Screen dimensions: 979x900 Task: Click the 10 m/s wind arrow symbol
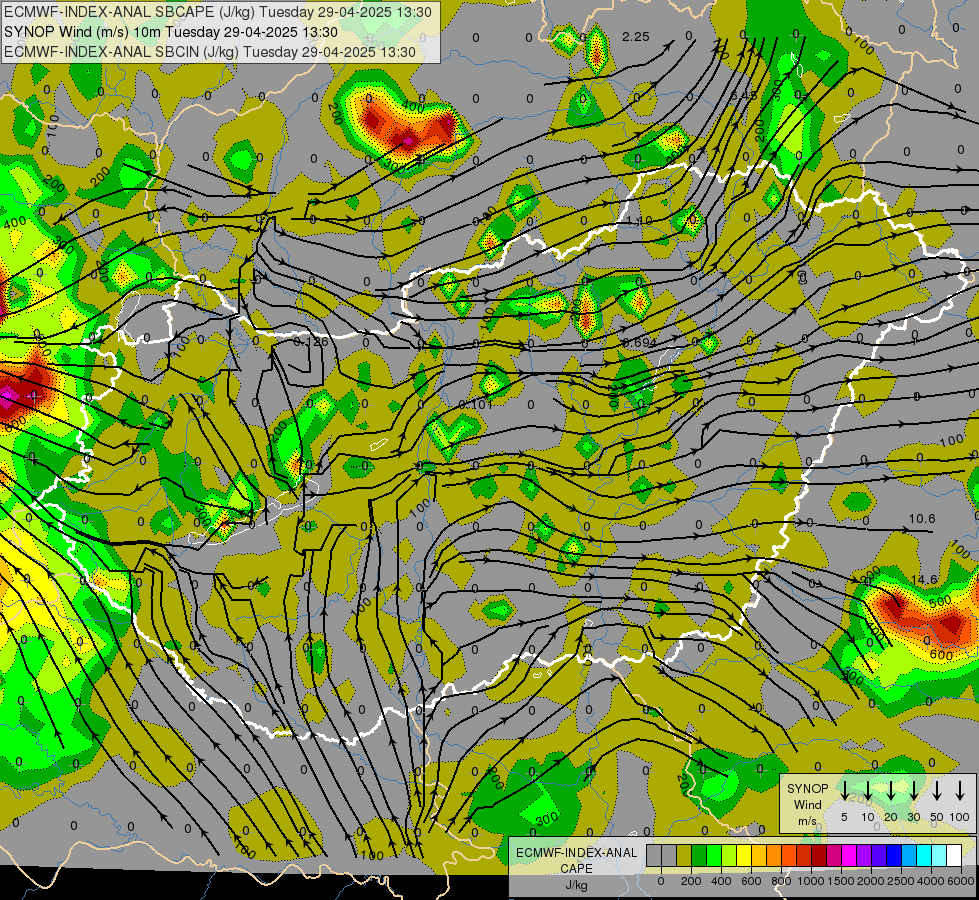point(867,791)
